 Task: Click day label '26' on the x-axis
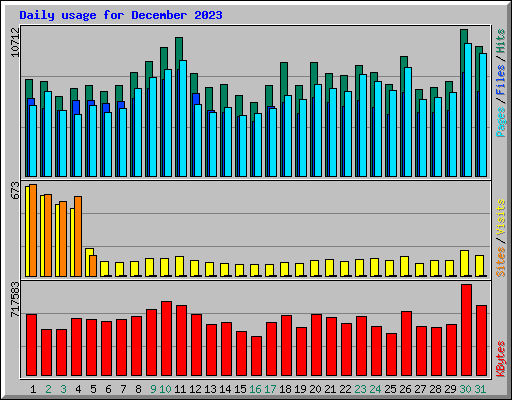pyautogui.click(x=405, y=389)
